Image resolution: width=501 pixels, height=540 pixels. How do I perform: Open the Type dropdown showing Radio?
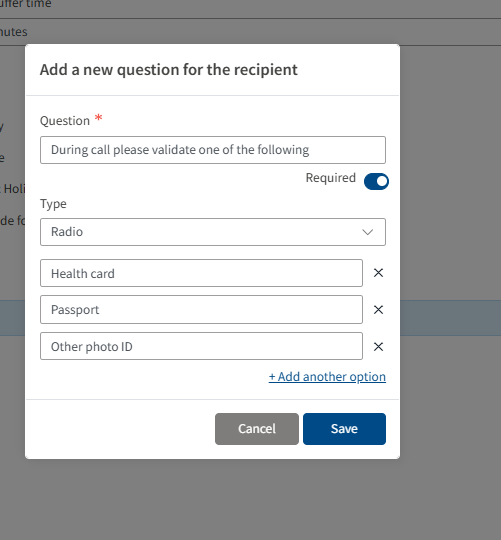[x=213, y=232]
